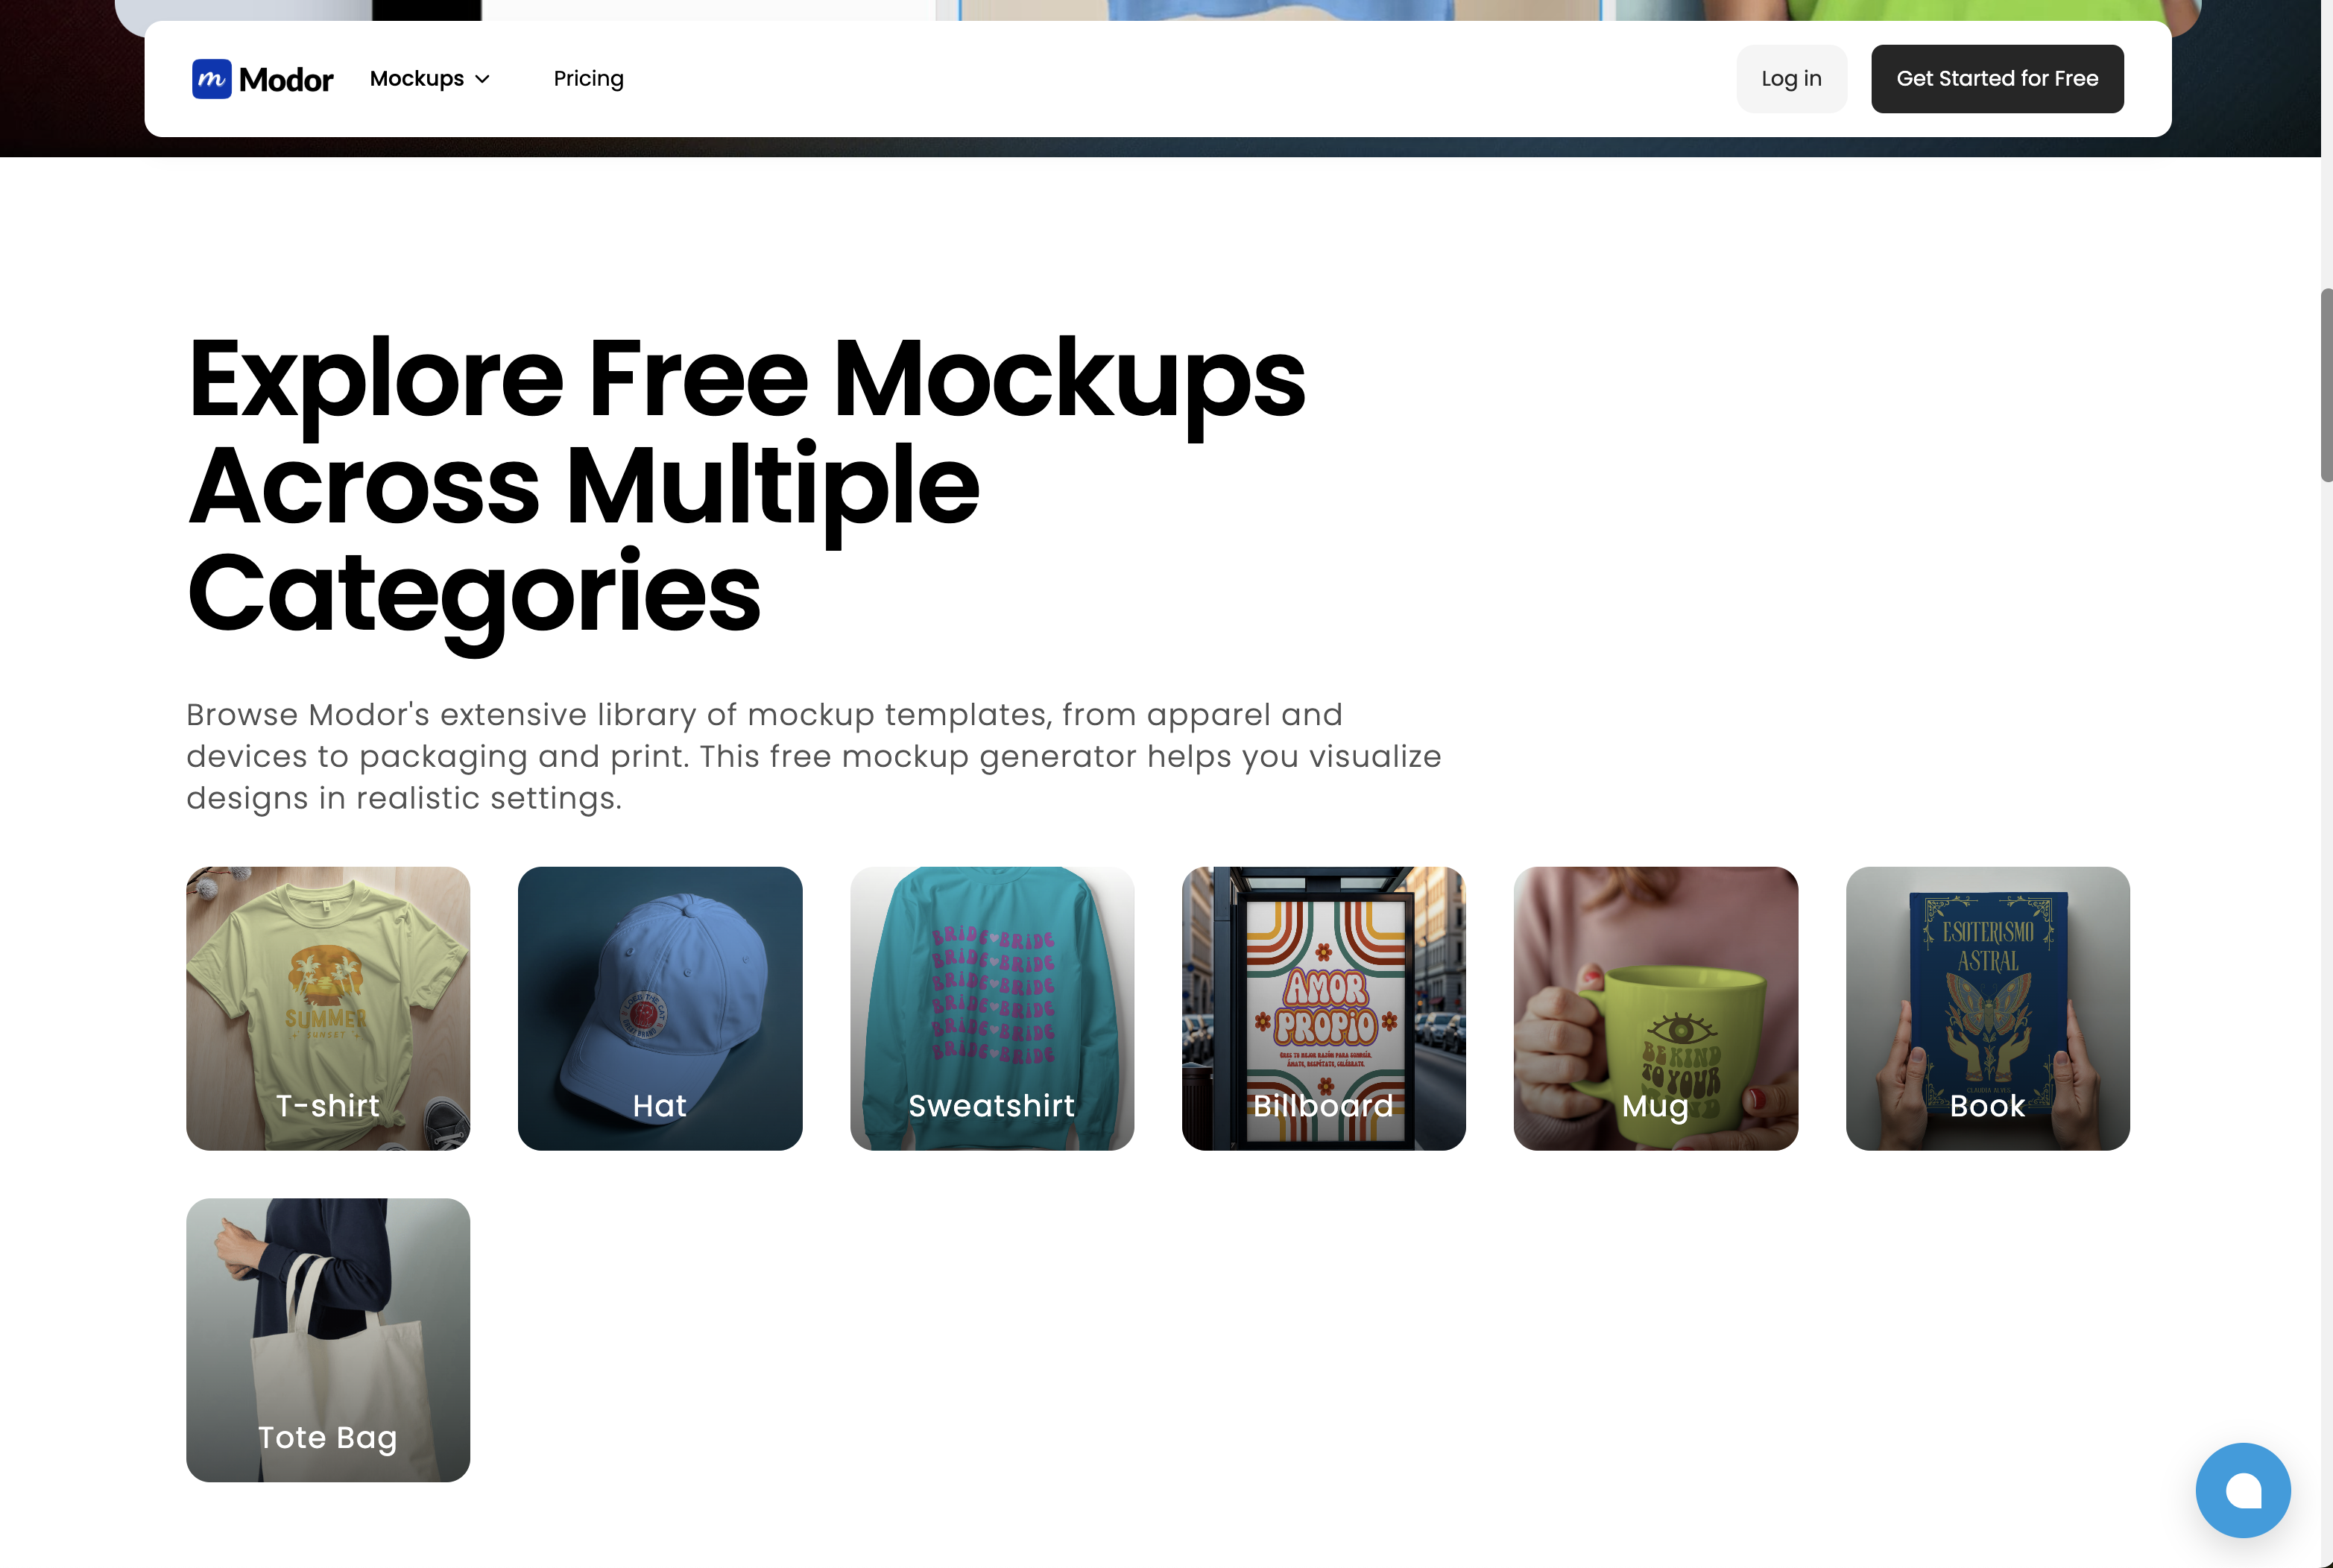Open the Tote Bag mockup category
The image size is (2333, 1568).
coord(328,1340)
